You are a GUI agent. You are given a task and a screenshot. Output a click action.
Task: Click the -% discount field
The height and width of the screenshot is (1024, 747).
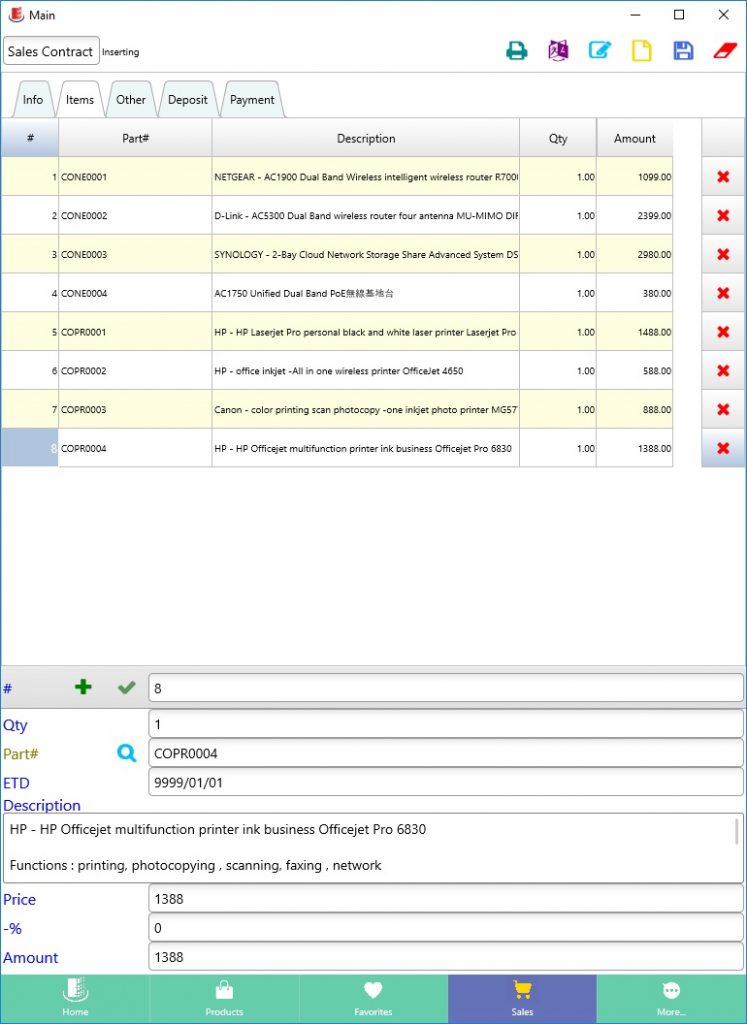click(446, 928)
